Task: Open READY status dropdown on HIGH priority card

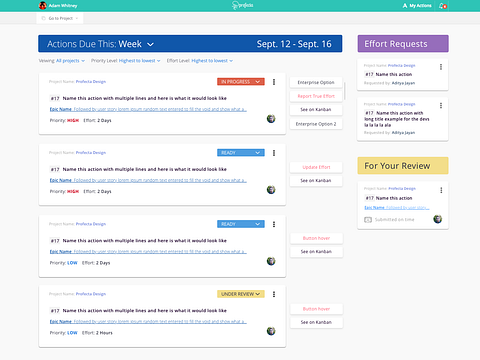Action: click(241, 153)
